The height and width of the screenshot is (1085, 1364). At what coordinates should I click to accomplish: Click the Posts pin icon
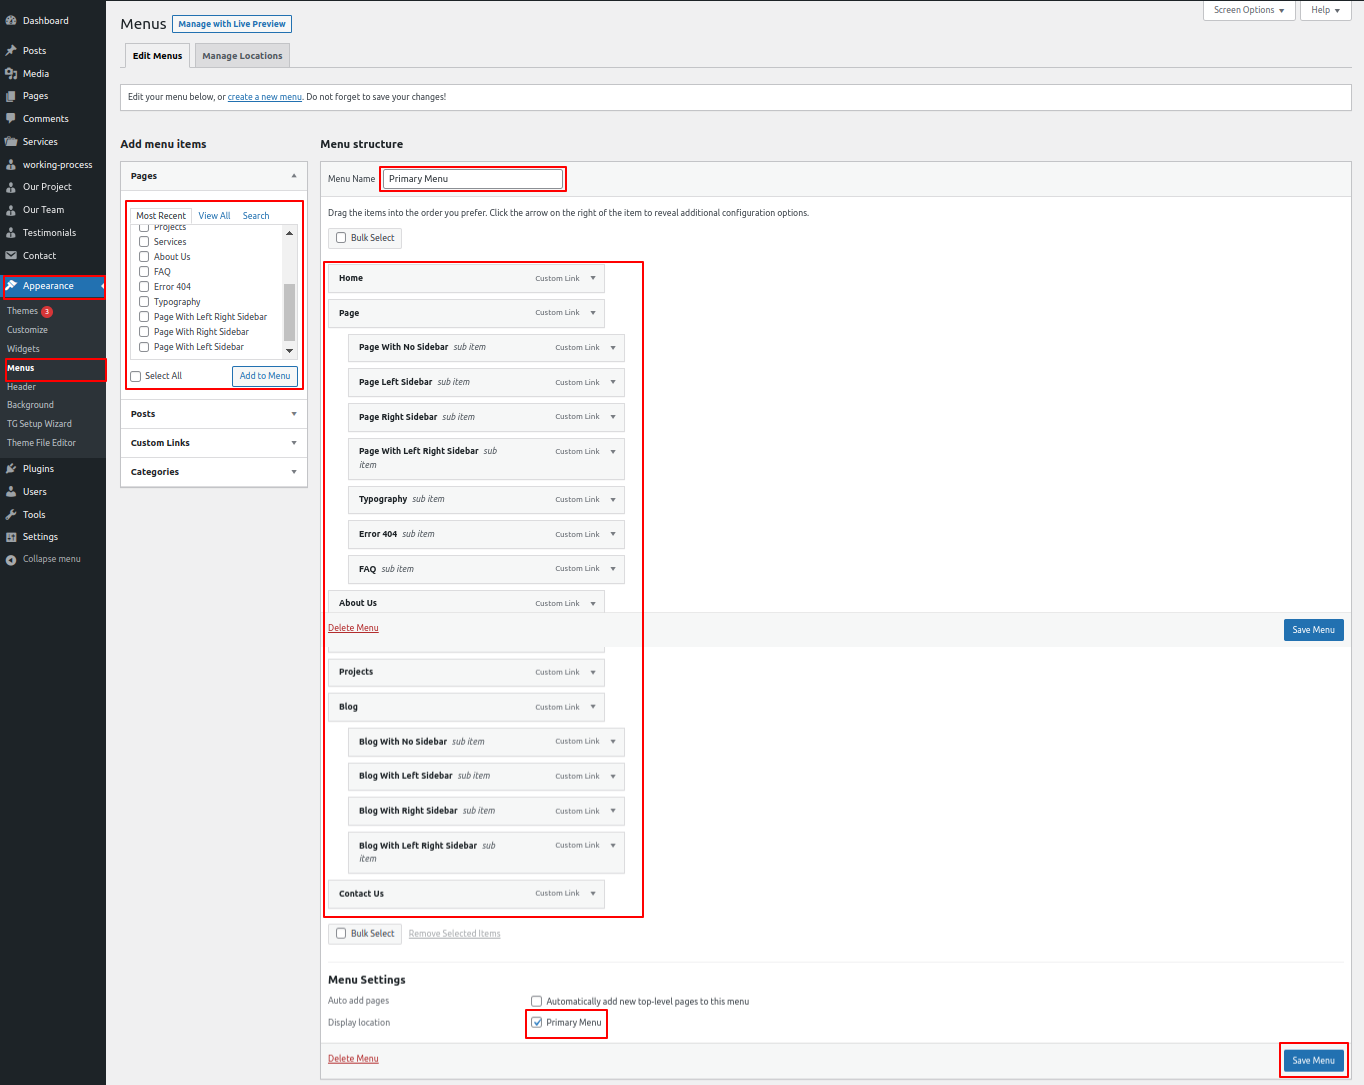tap(11, 51)
